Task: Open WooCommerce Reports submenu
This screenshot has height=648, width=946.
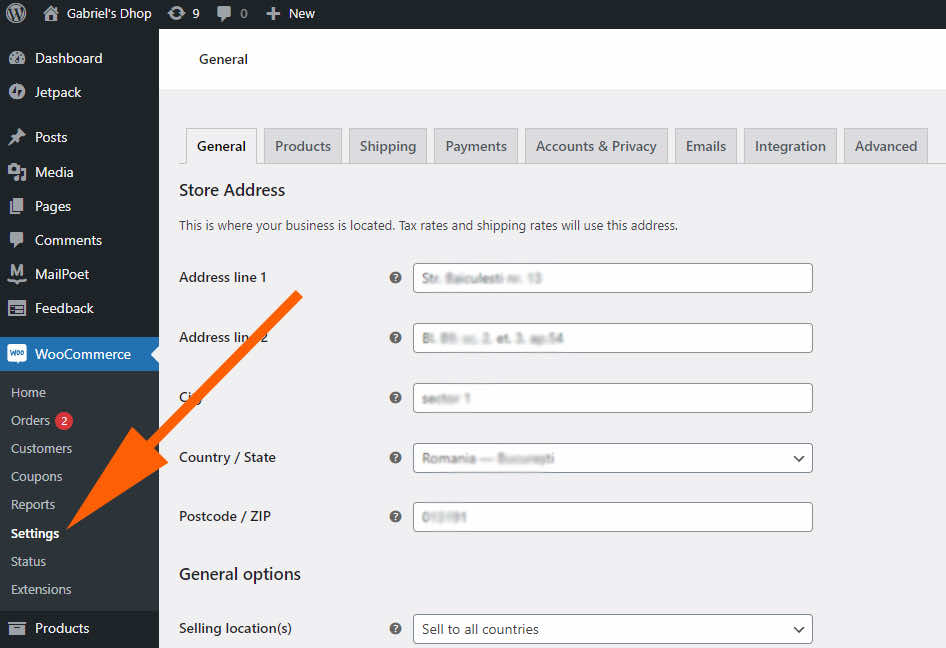Action: tap(33, 504)
